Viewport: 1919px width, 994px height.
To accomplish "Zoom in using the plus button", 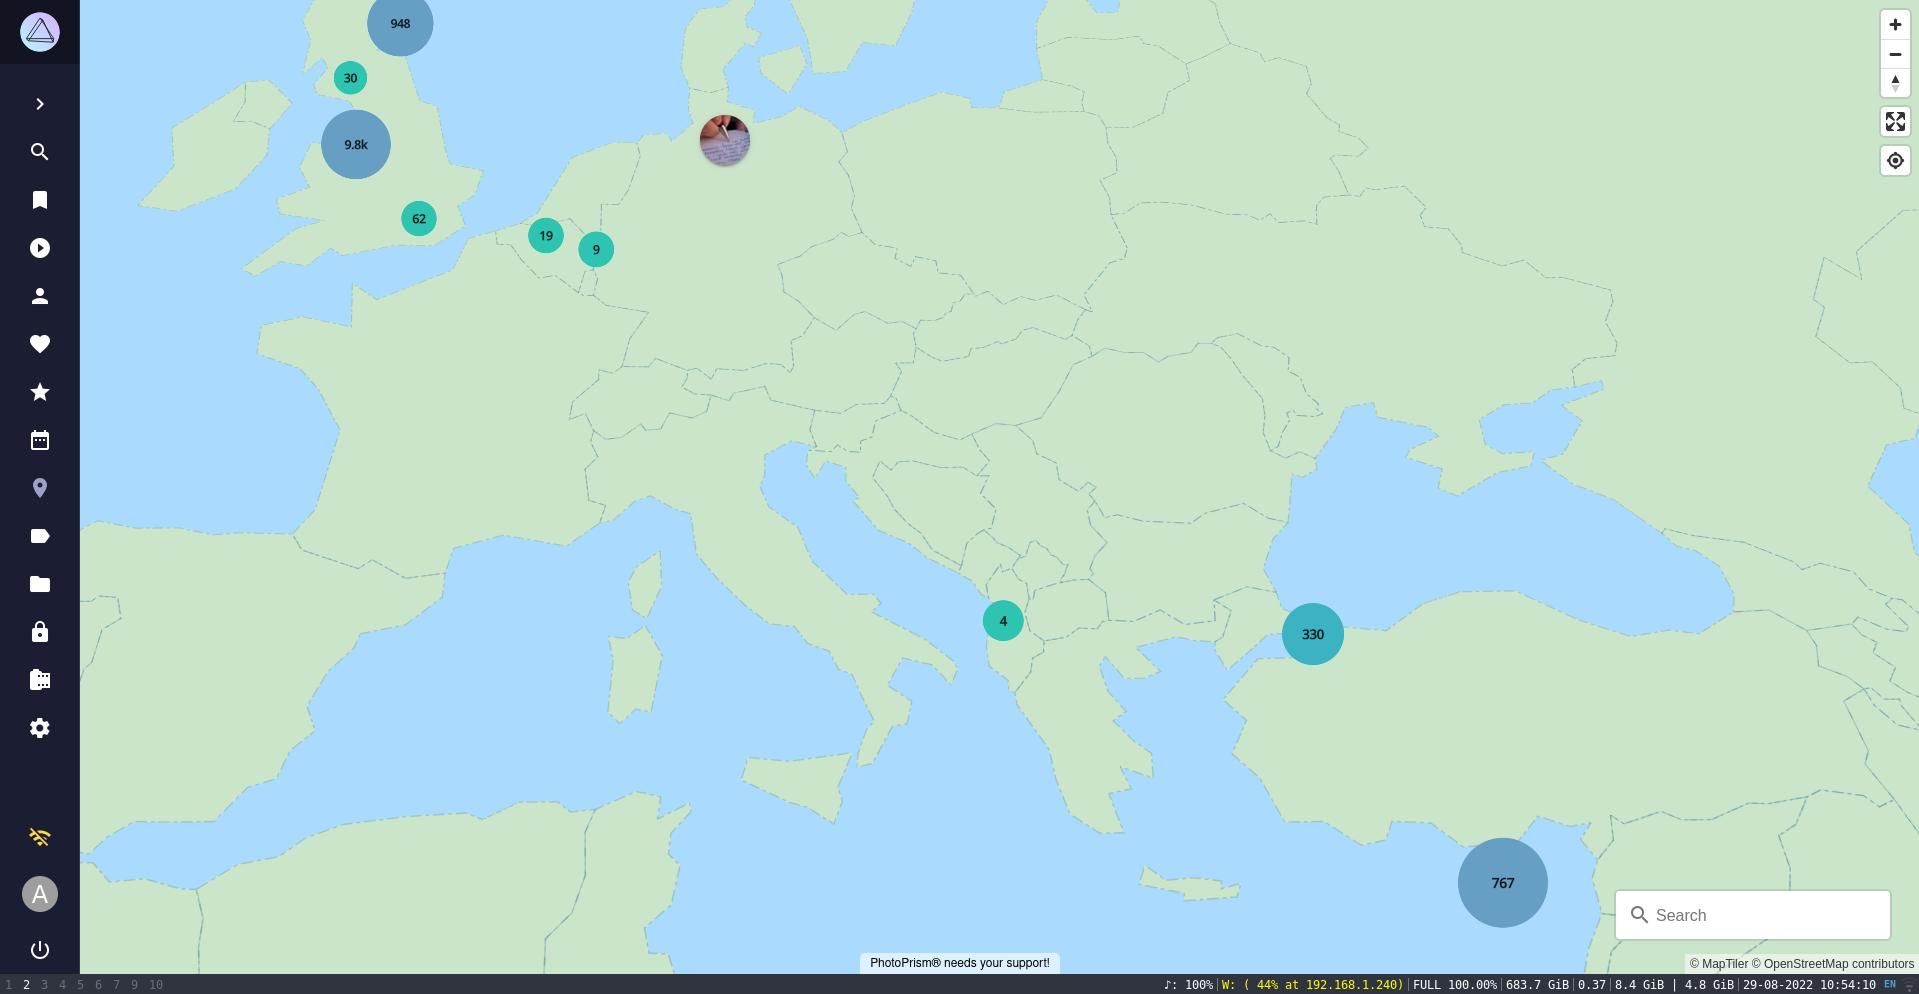I will pyautogui.click(x=1895, y=24).
